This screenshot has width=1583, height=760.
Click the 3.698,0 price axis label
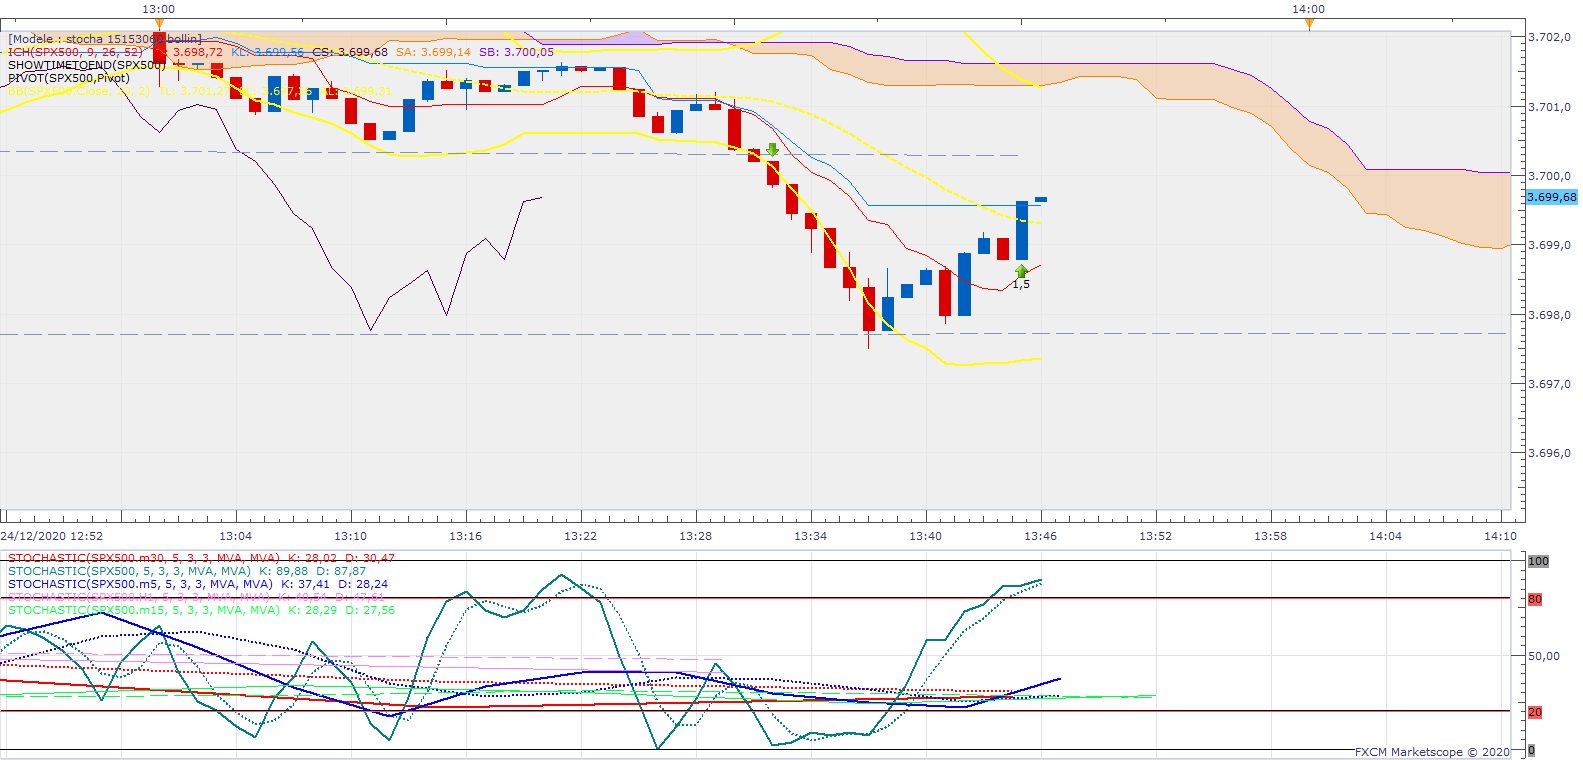(1550, 315)
